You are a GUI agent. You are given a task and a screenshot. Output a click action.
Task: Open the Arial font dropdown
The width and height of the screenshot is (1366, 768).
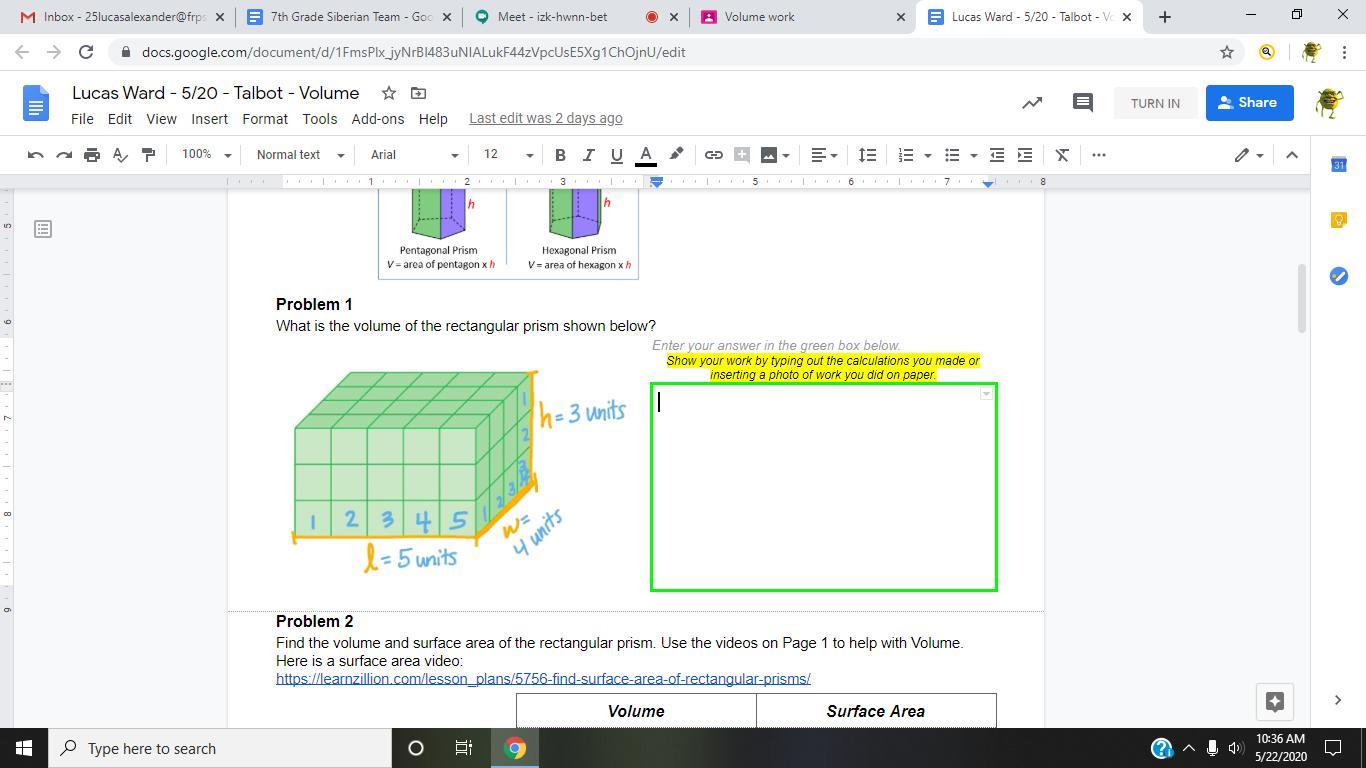[414, 155]
